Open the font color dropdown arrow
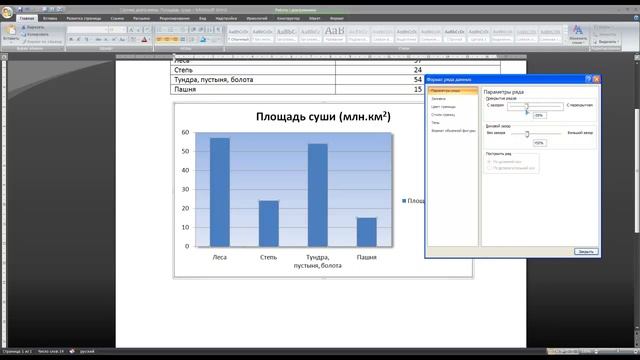The width and height of the screenshot is (640, 360). pos(149,40)
